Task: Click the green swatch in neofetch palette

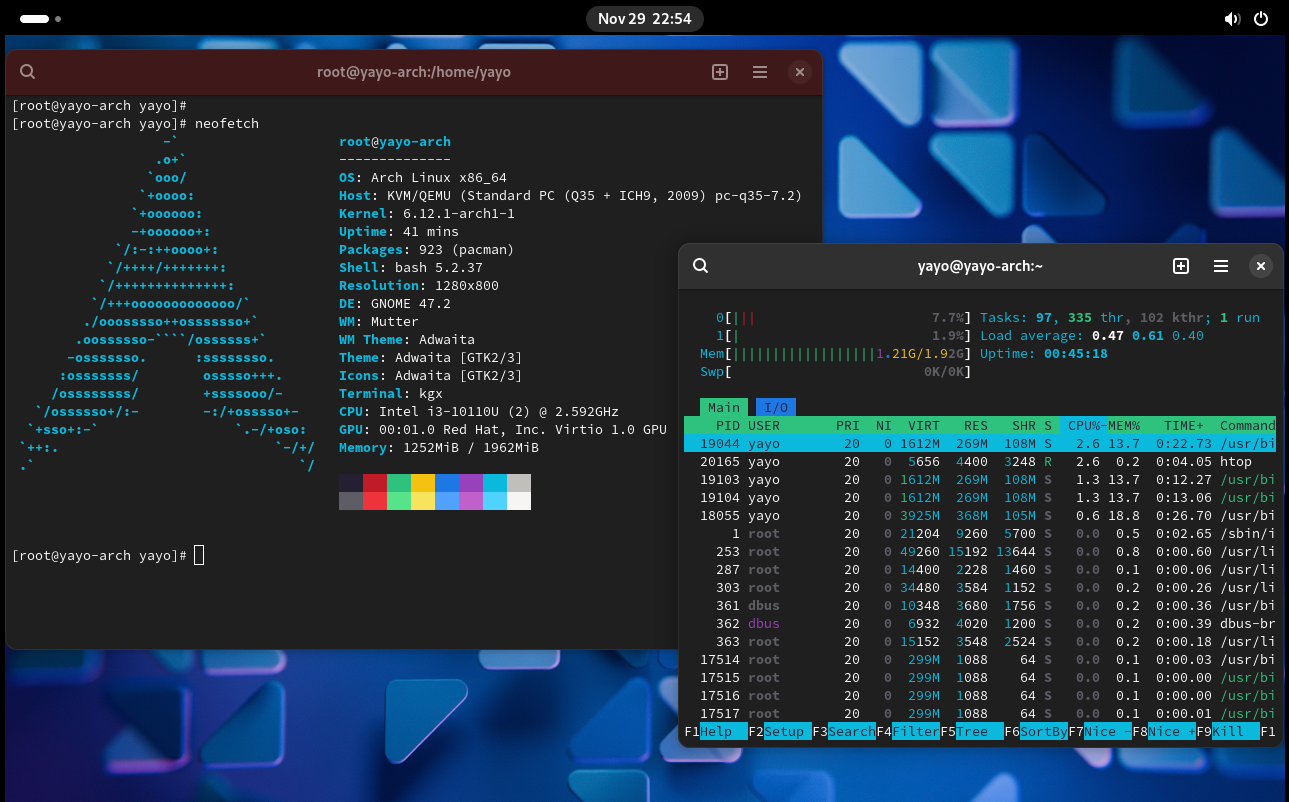Action: click(399, 483)
